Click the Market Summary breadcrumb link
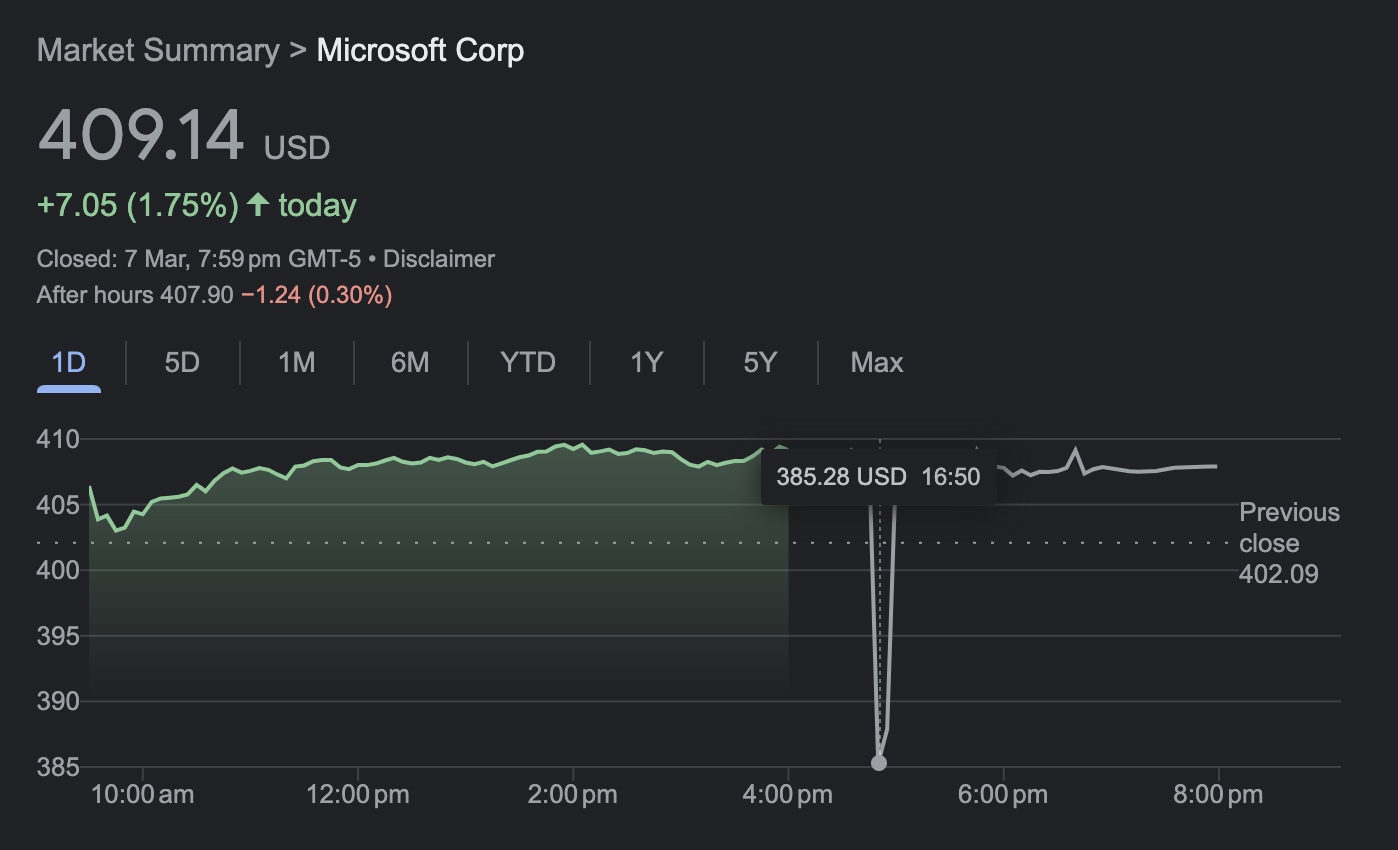1398x850 pixels. 158,50
